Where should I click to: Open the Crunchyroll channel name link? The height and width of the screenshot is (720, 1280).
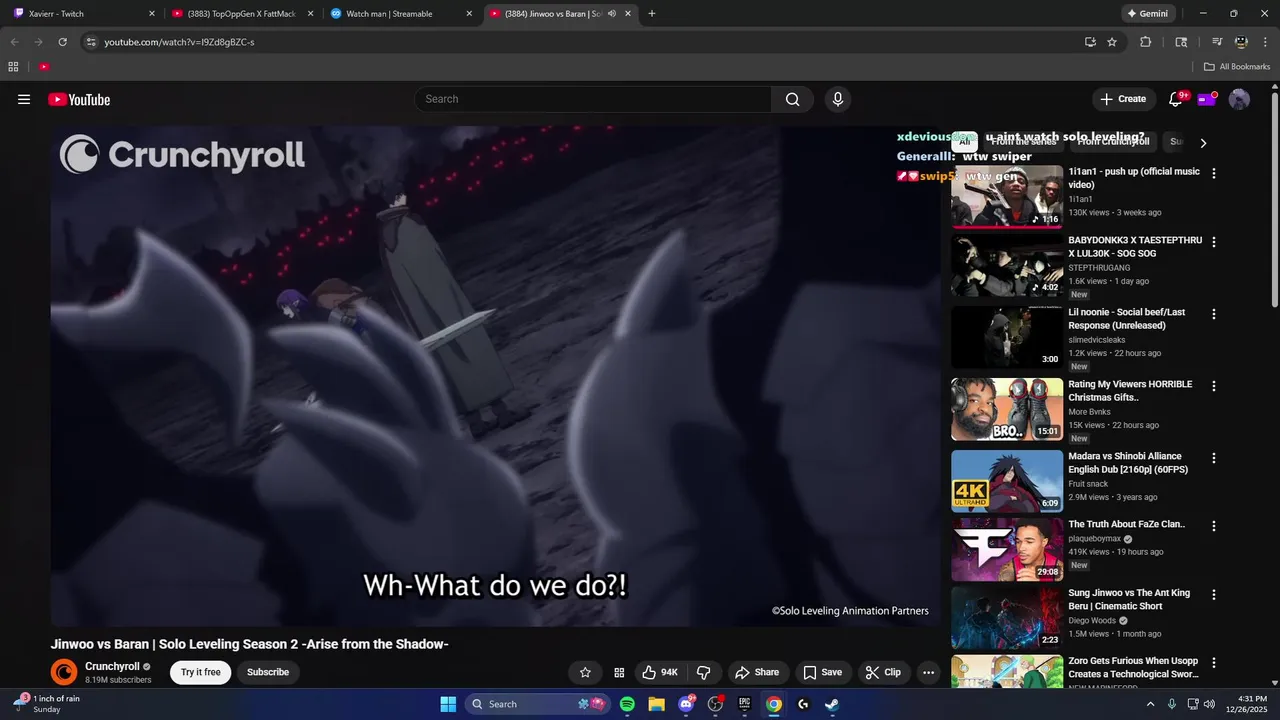tap(112, 666)
